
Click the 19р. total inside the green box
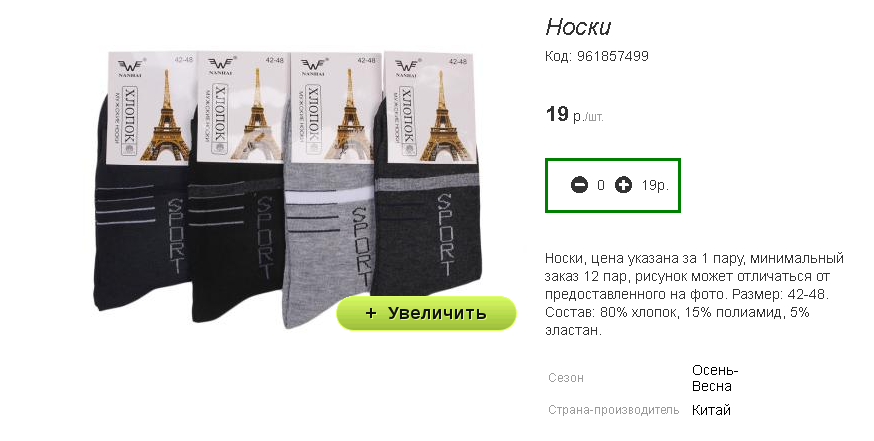pyautogui.click(x=654, y=185)
